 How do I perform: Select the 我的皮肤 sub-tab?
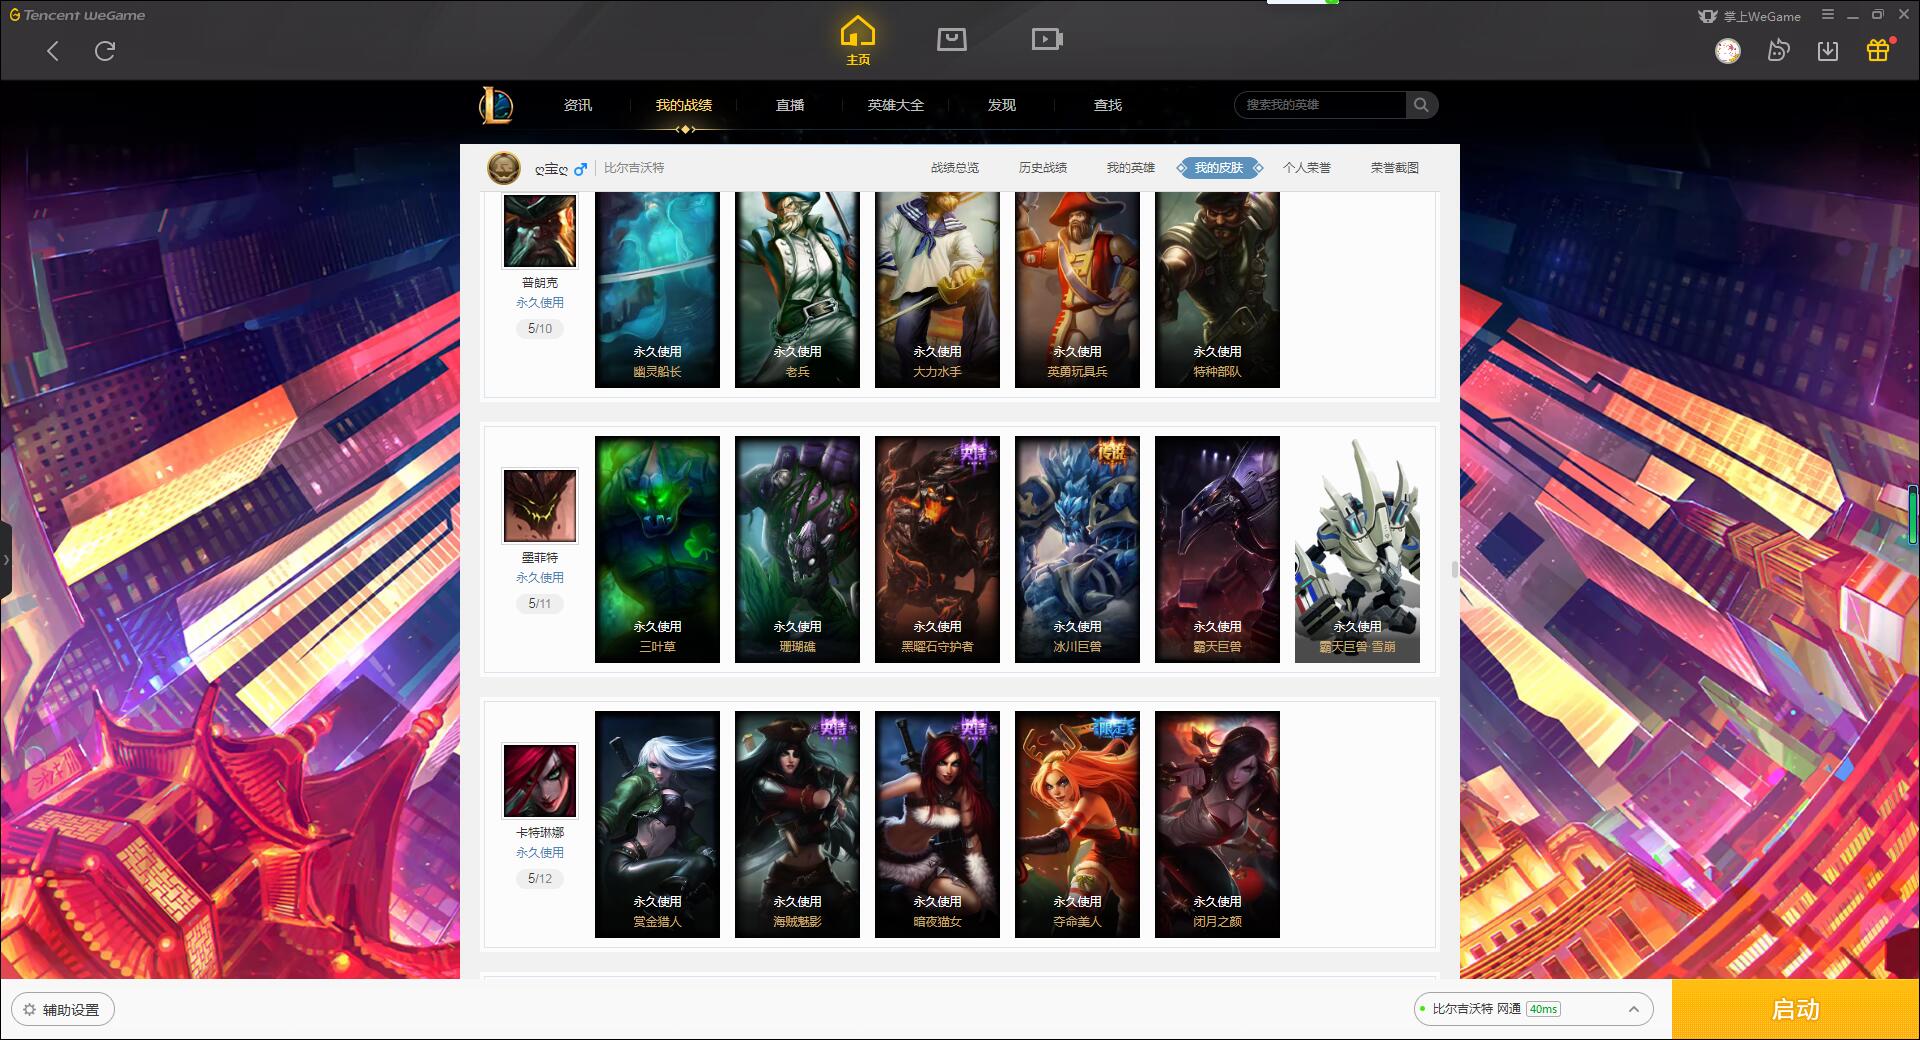tap(1219, 168)
